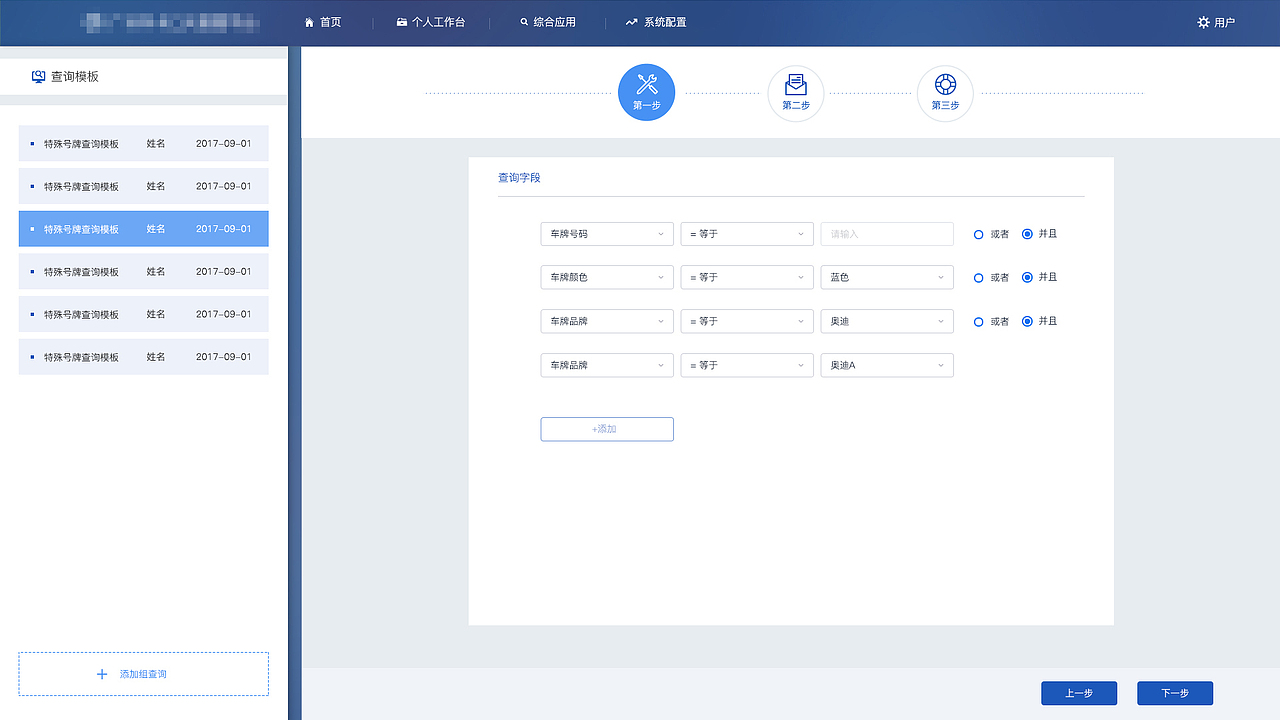Viewport: 1280px width, 720px height.
Task: Click the 下一步 button
Action: coord(1175,693)
